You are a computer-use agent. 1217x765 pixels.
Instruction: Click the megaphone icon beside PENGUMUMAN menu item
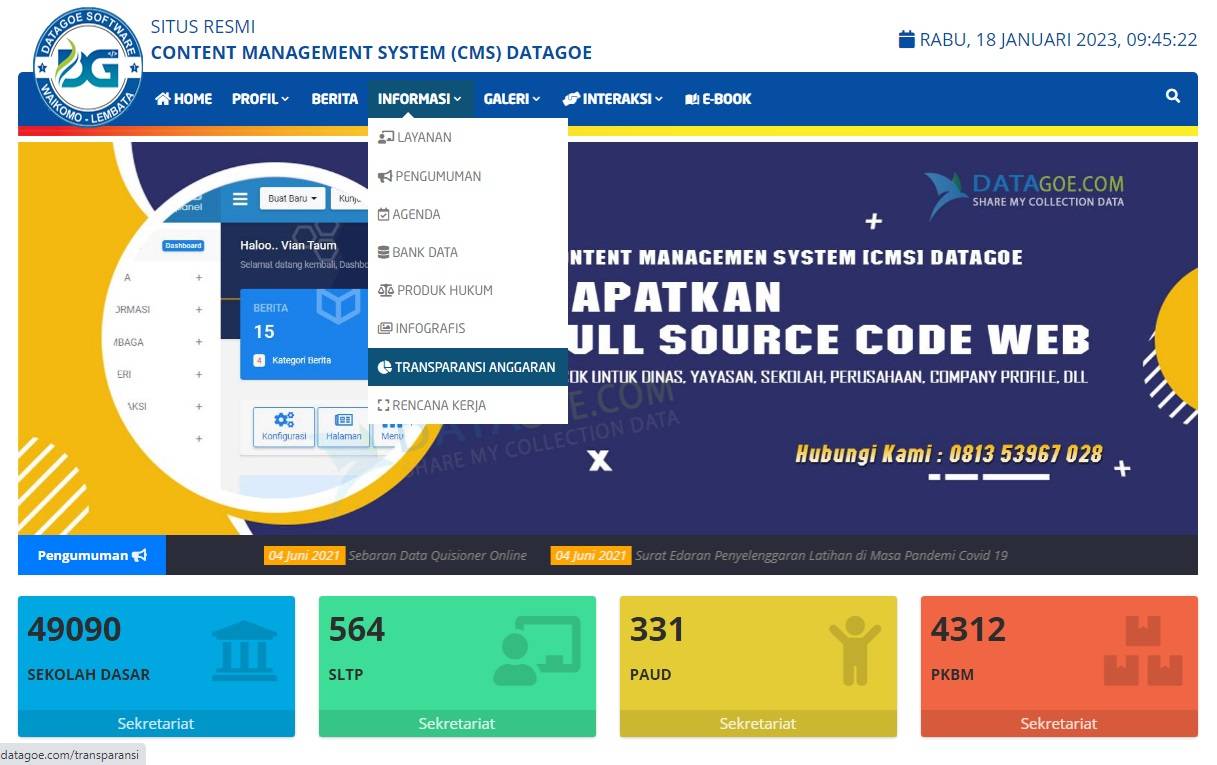point(385,176)
